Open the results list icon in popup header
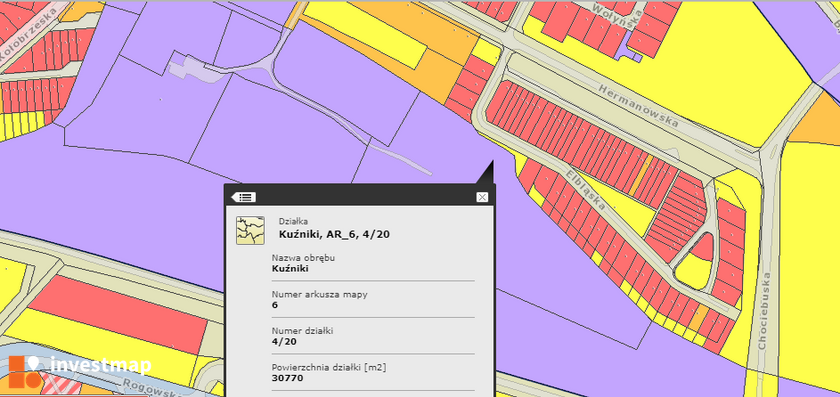The height and width of the screenshot is (397, 840). coord(244,197)
